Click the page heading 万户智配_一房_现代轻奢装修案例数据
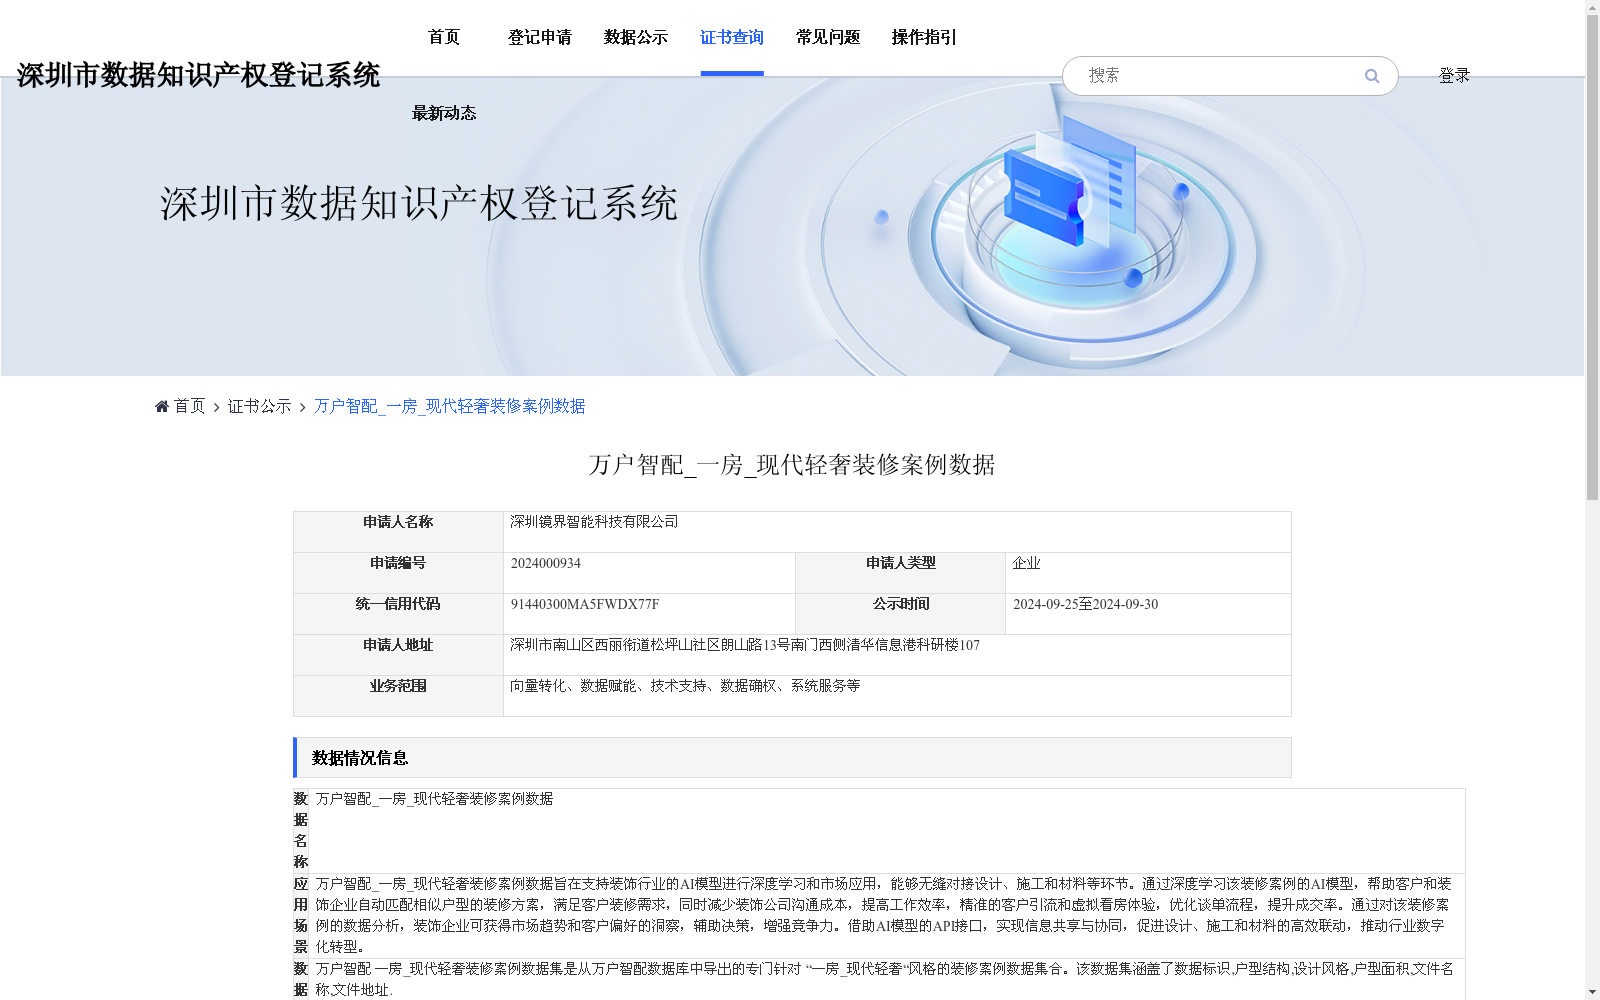1600x1000 pixels. point(792,465)
